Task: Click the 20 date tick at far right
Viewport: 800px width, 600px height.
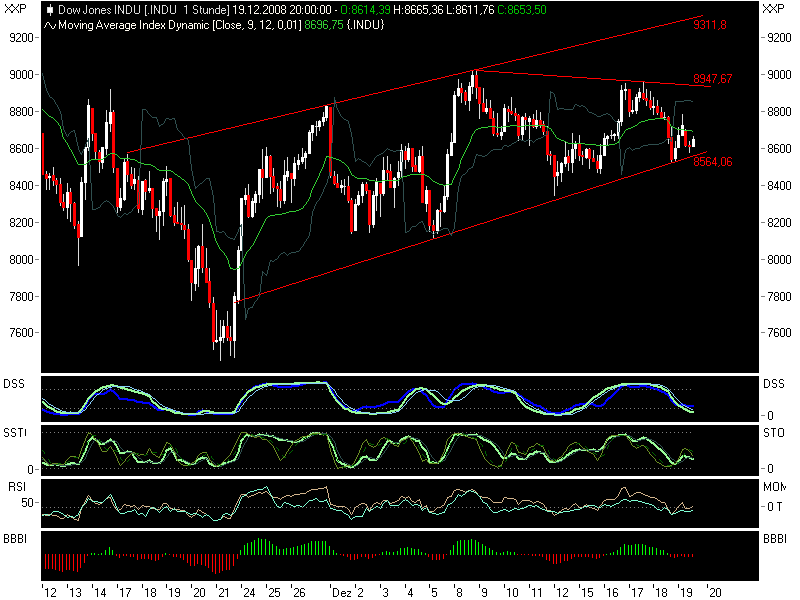Action: pos(712,591)
